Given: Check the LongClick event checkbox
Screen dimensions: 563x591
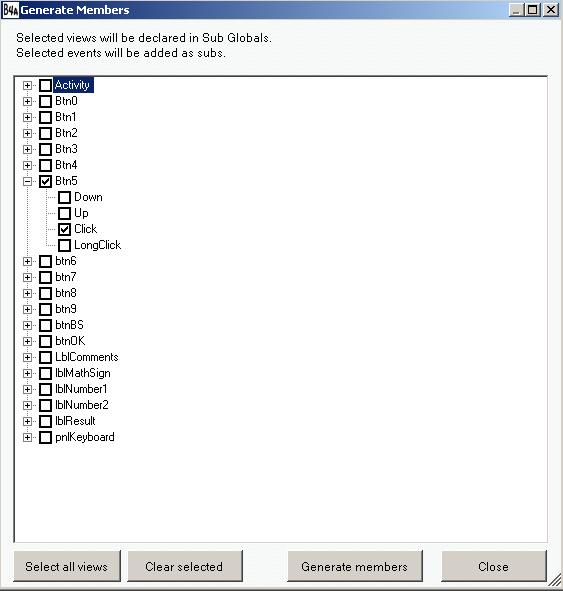Looking at the screenshot, I should (x=64, y=245).
